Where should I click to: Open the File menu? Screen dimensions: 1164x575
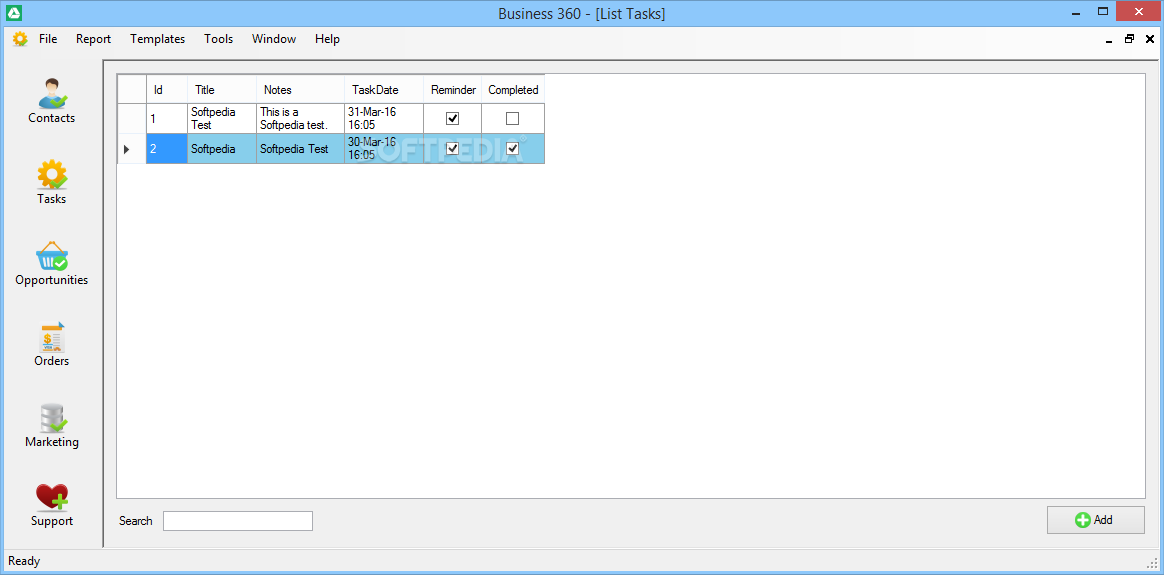(x=48, y=39)
